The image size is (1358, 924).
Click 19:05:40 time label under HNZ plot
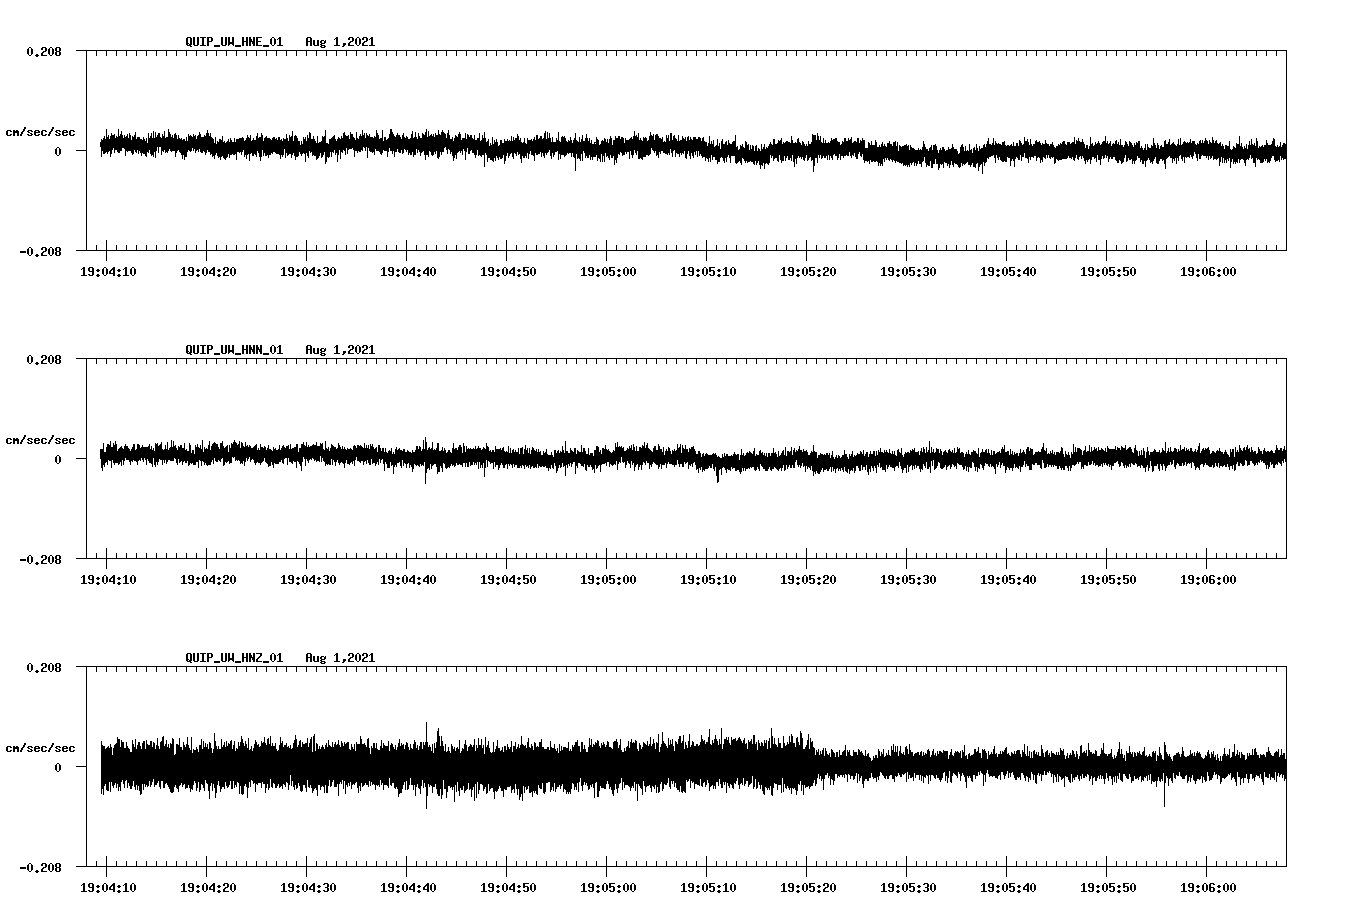[1008, 887]
